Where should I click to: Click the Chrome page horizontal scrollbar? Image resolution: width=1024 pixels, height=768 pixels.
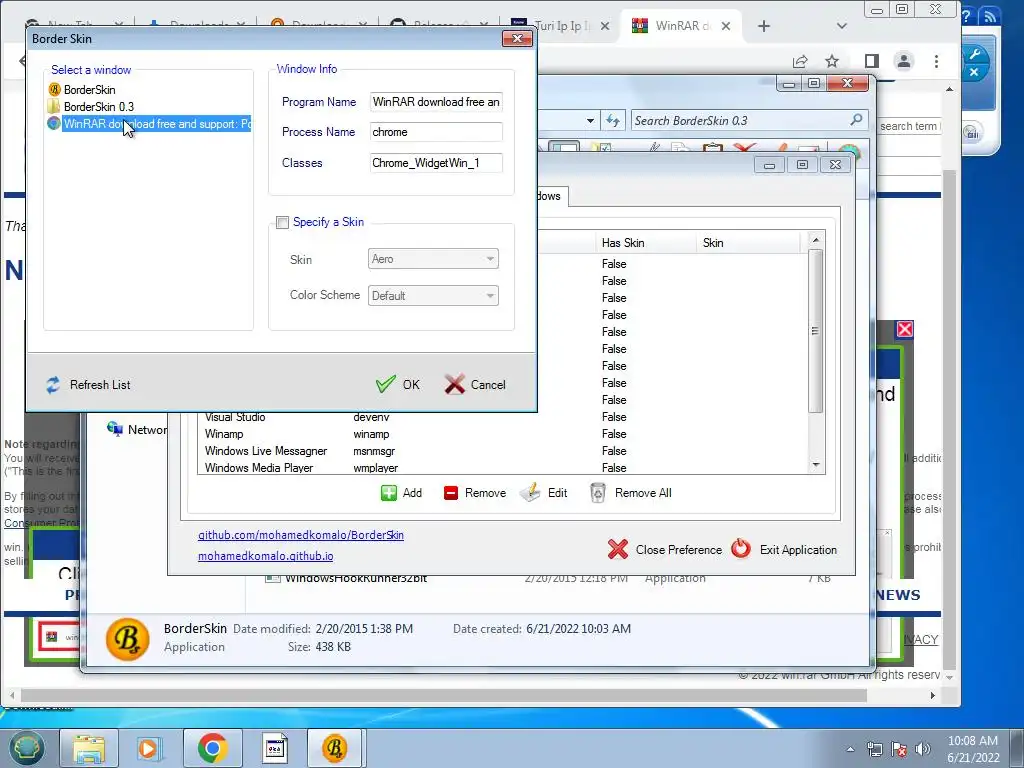(444, 696)
